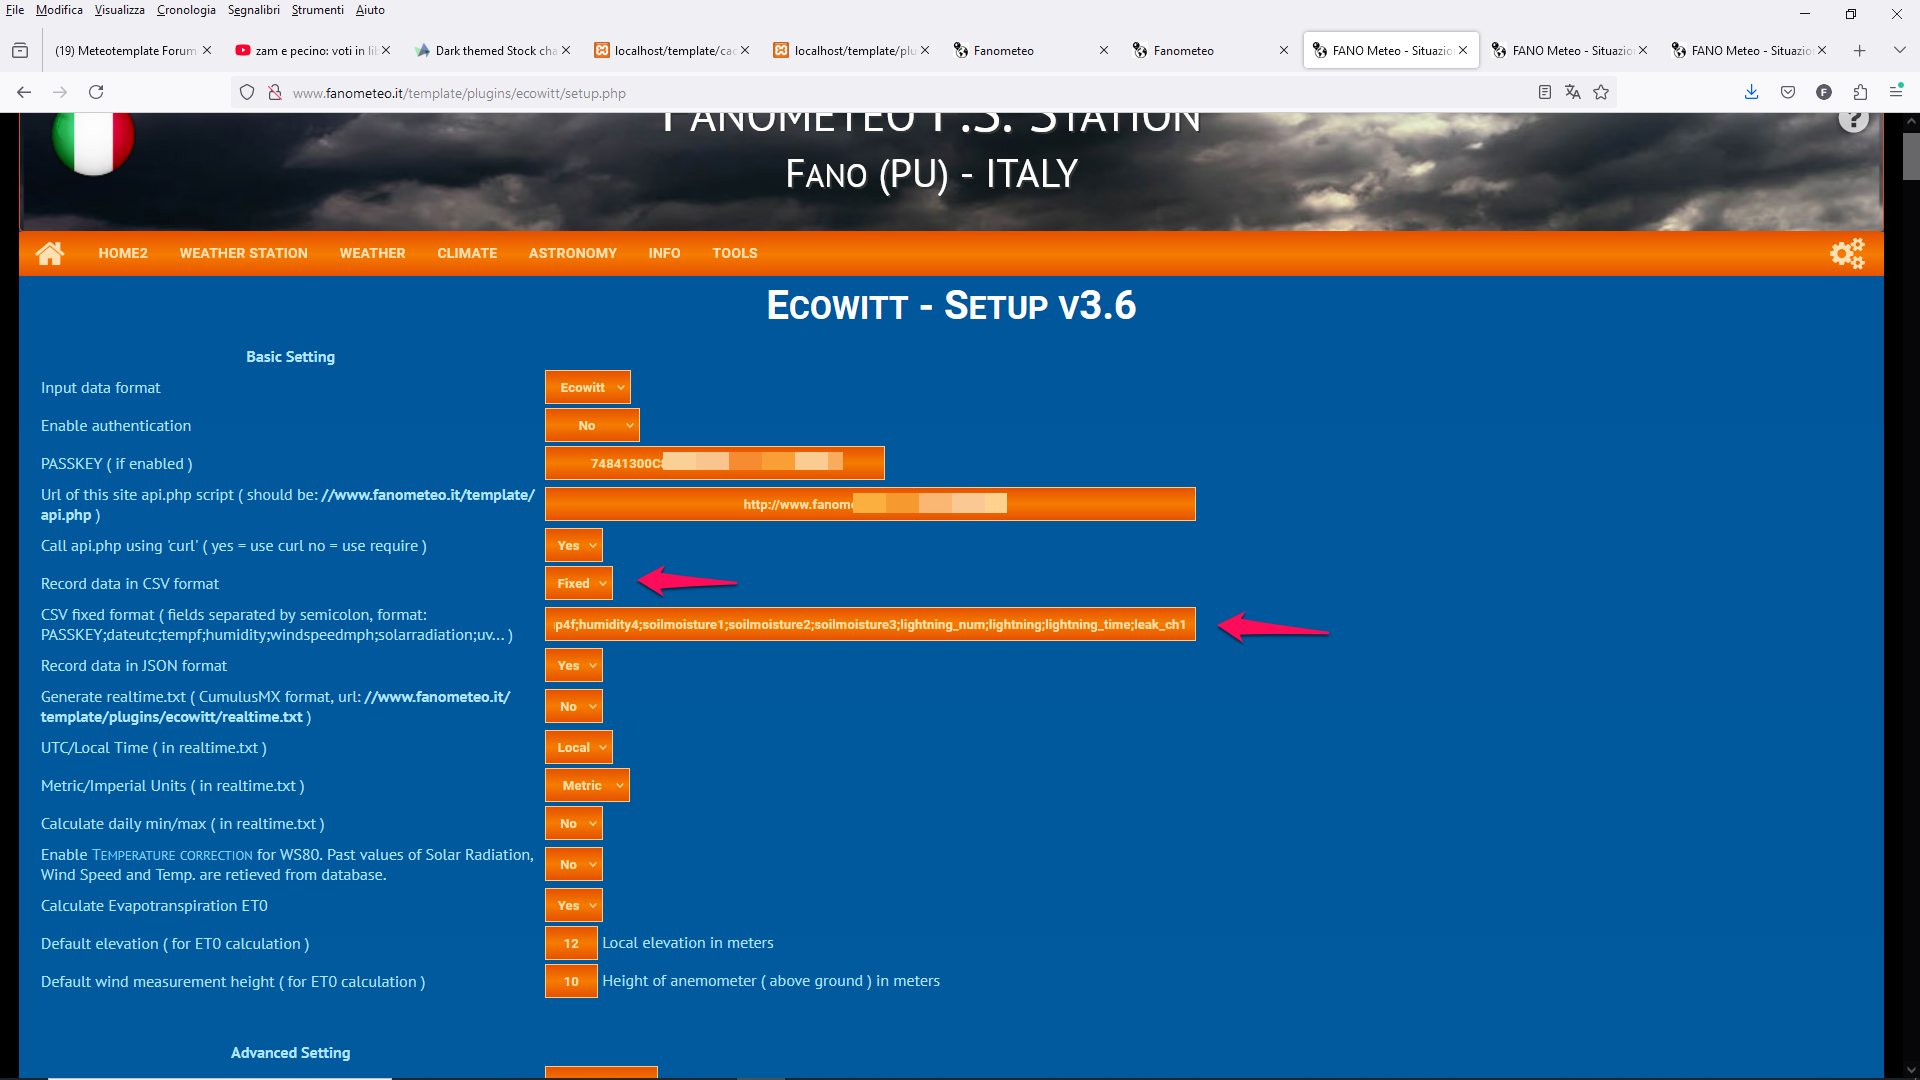Close the Dark themed Stock tab

(566, 50)
